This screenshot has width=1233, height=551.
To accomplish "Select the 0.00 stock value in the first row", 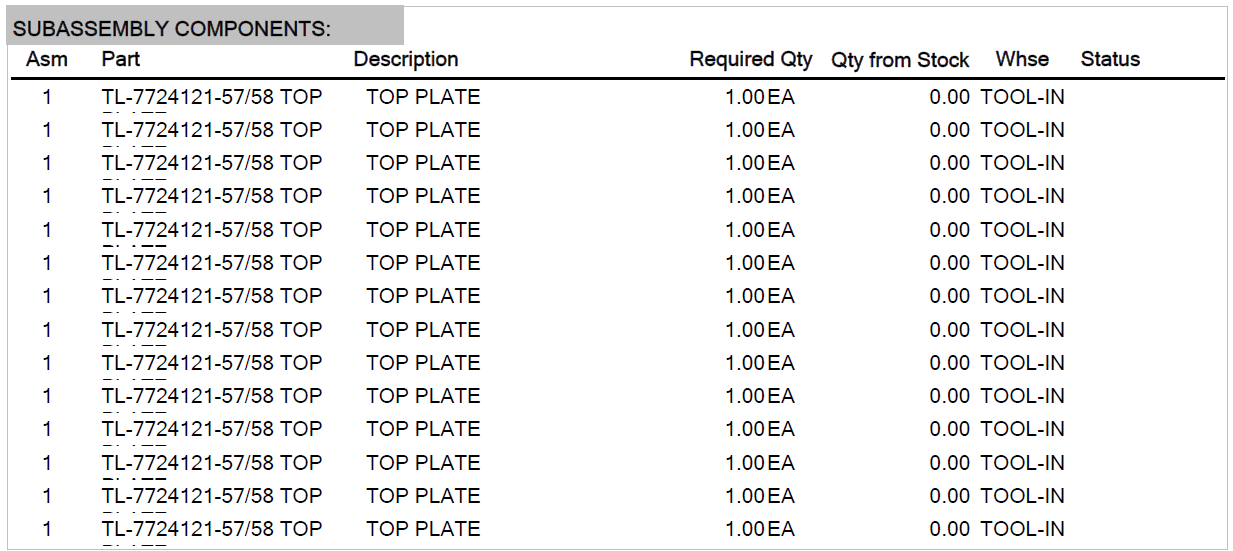I will tap(950, 97).
